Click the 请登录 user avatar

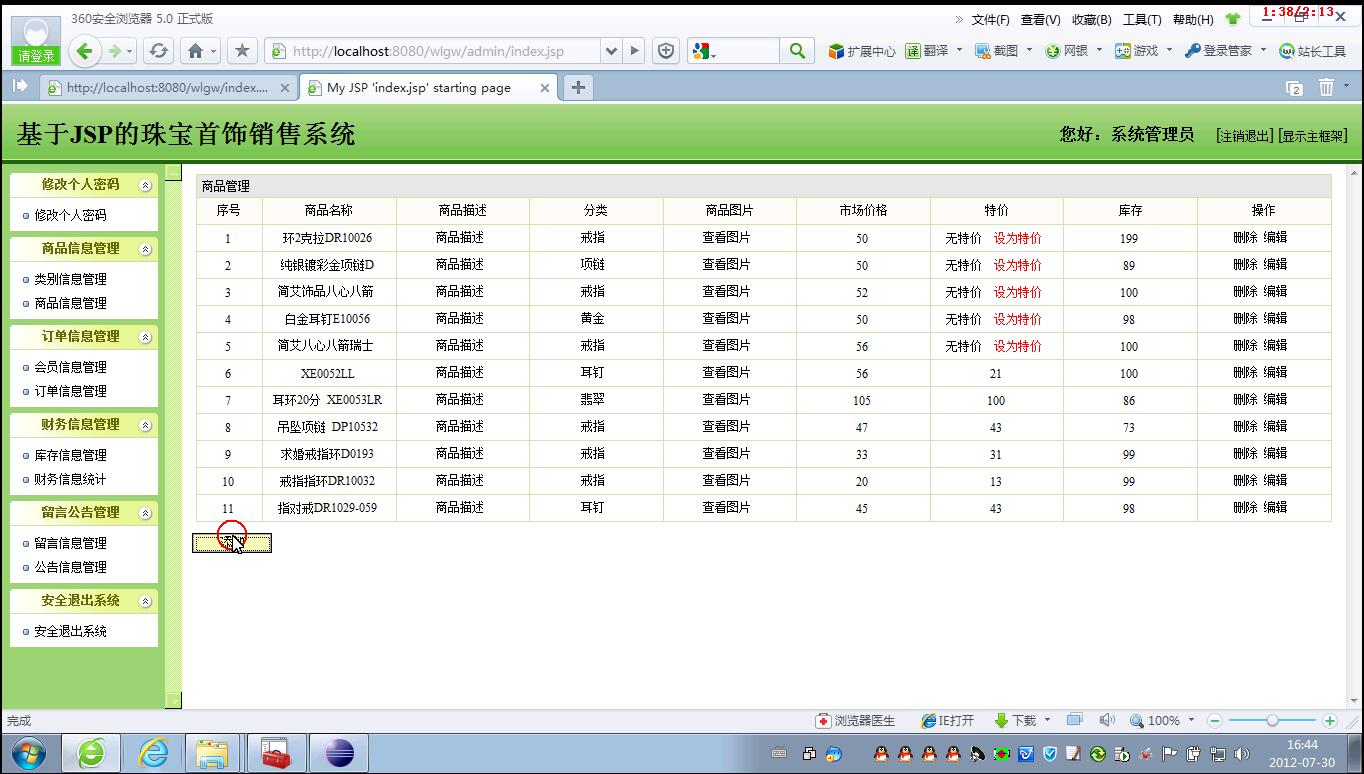tap(36, 41)
